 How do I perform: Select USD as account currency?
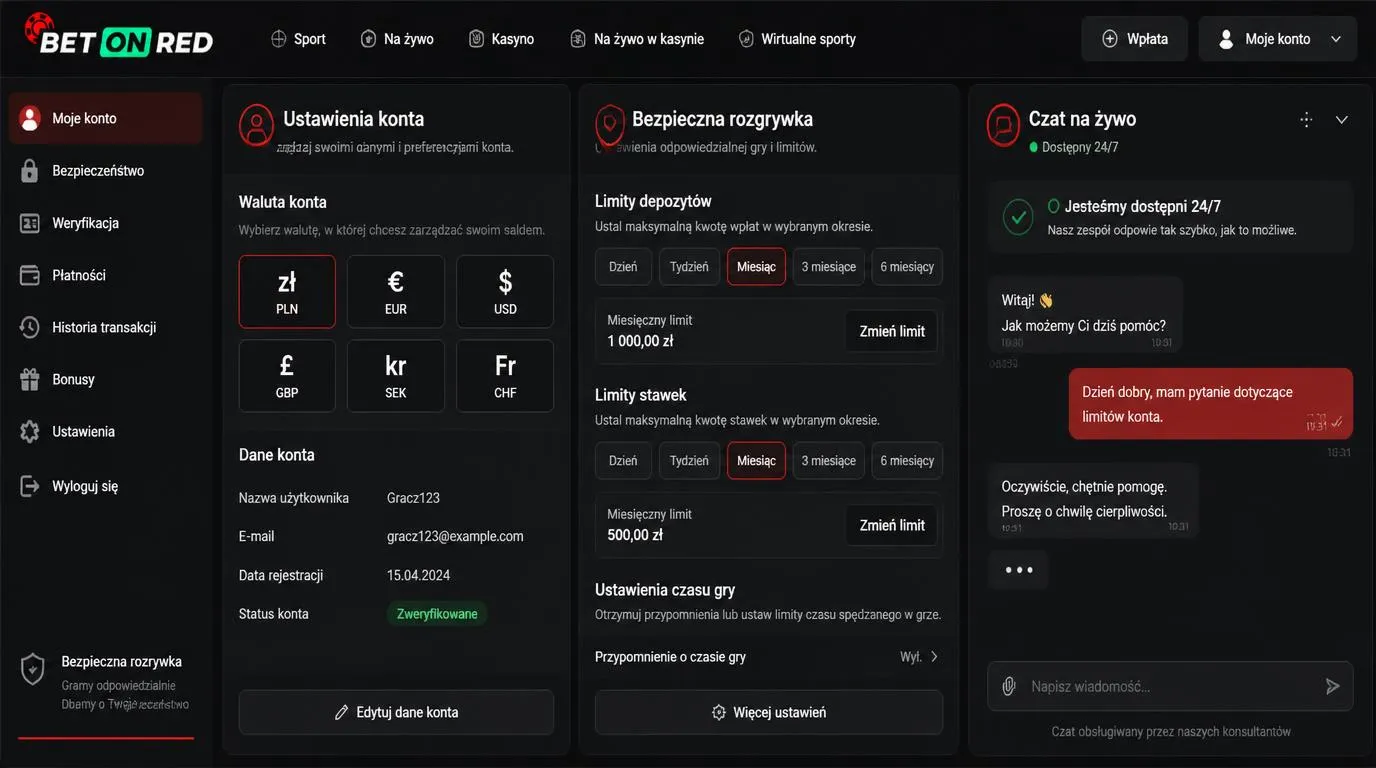pos(505,291)
